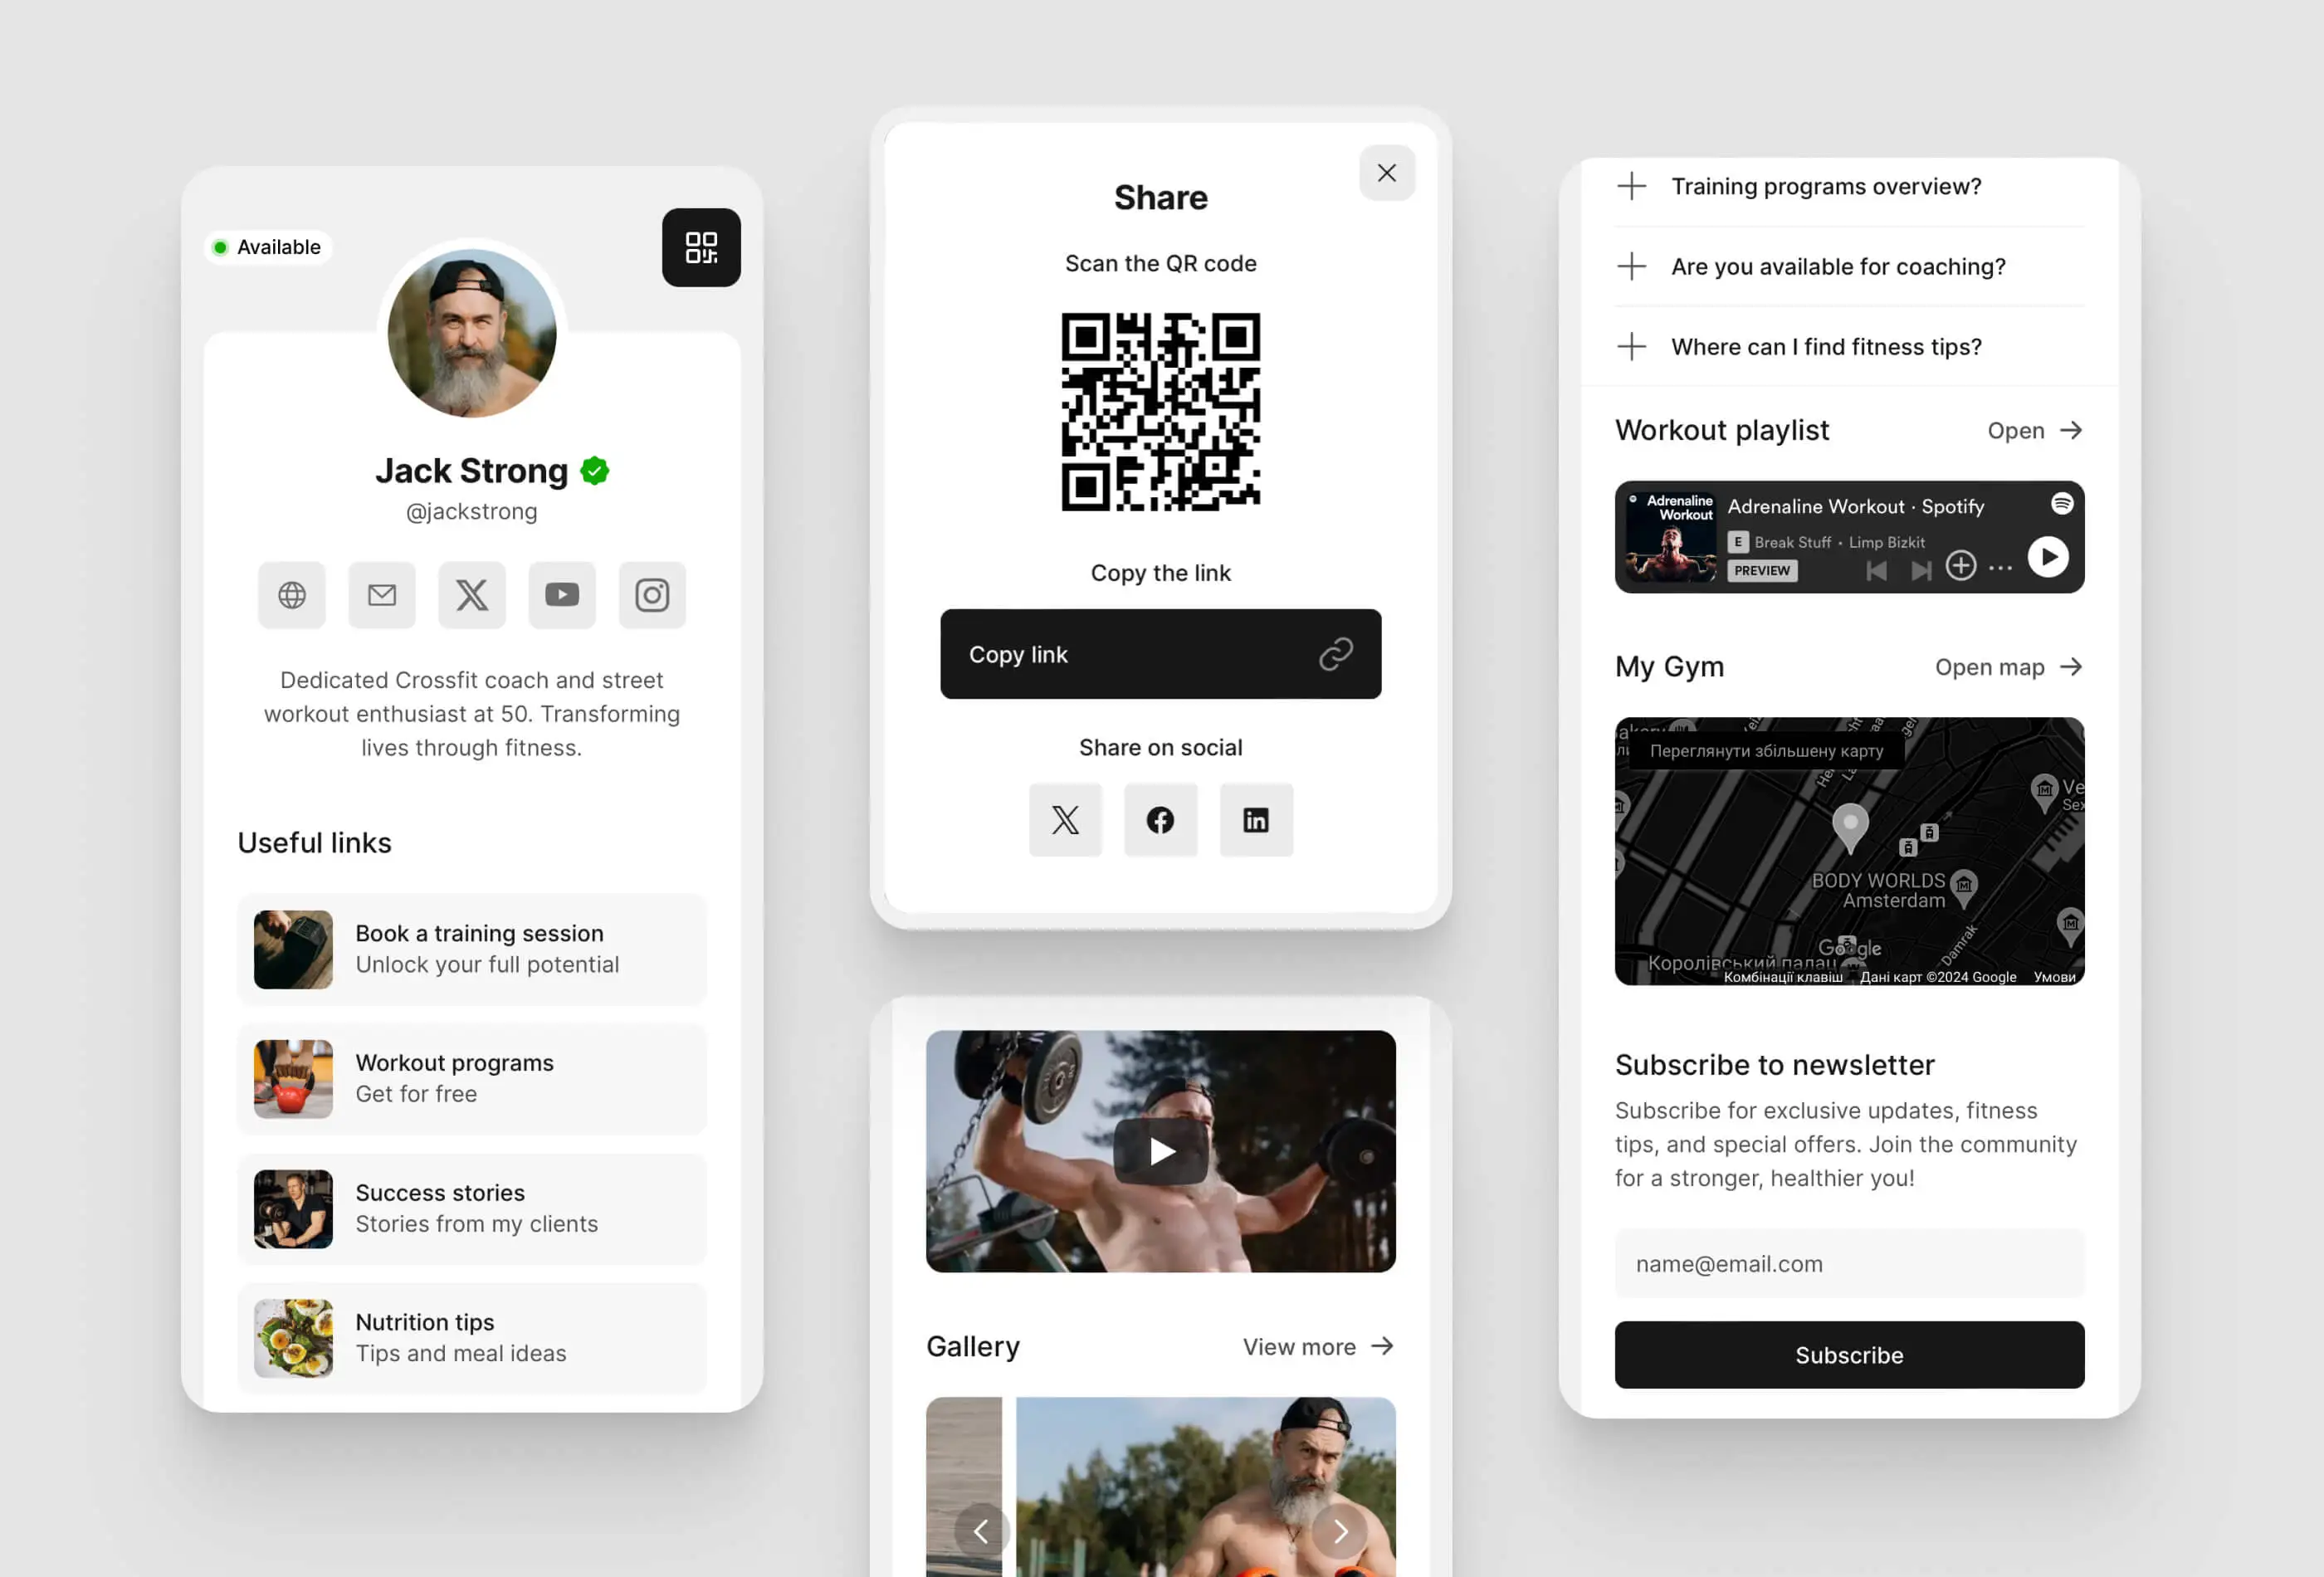Screen dimensions: 2324x1577
Task: Click the globe/website icon
Action: tap(292, 595)
